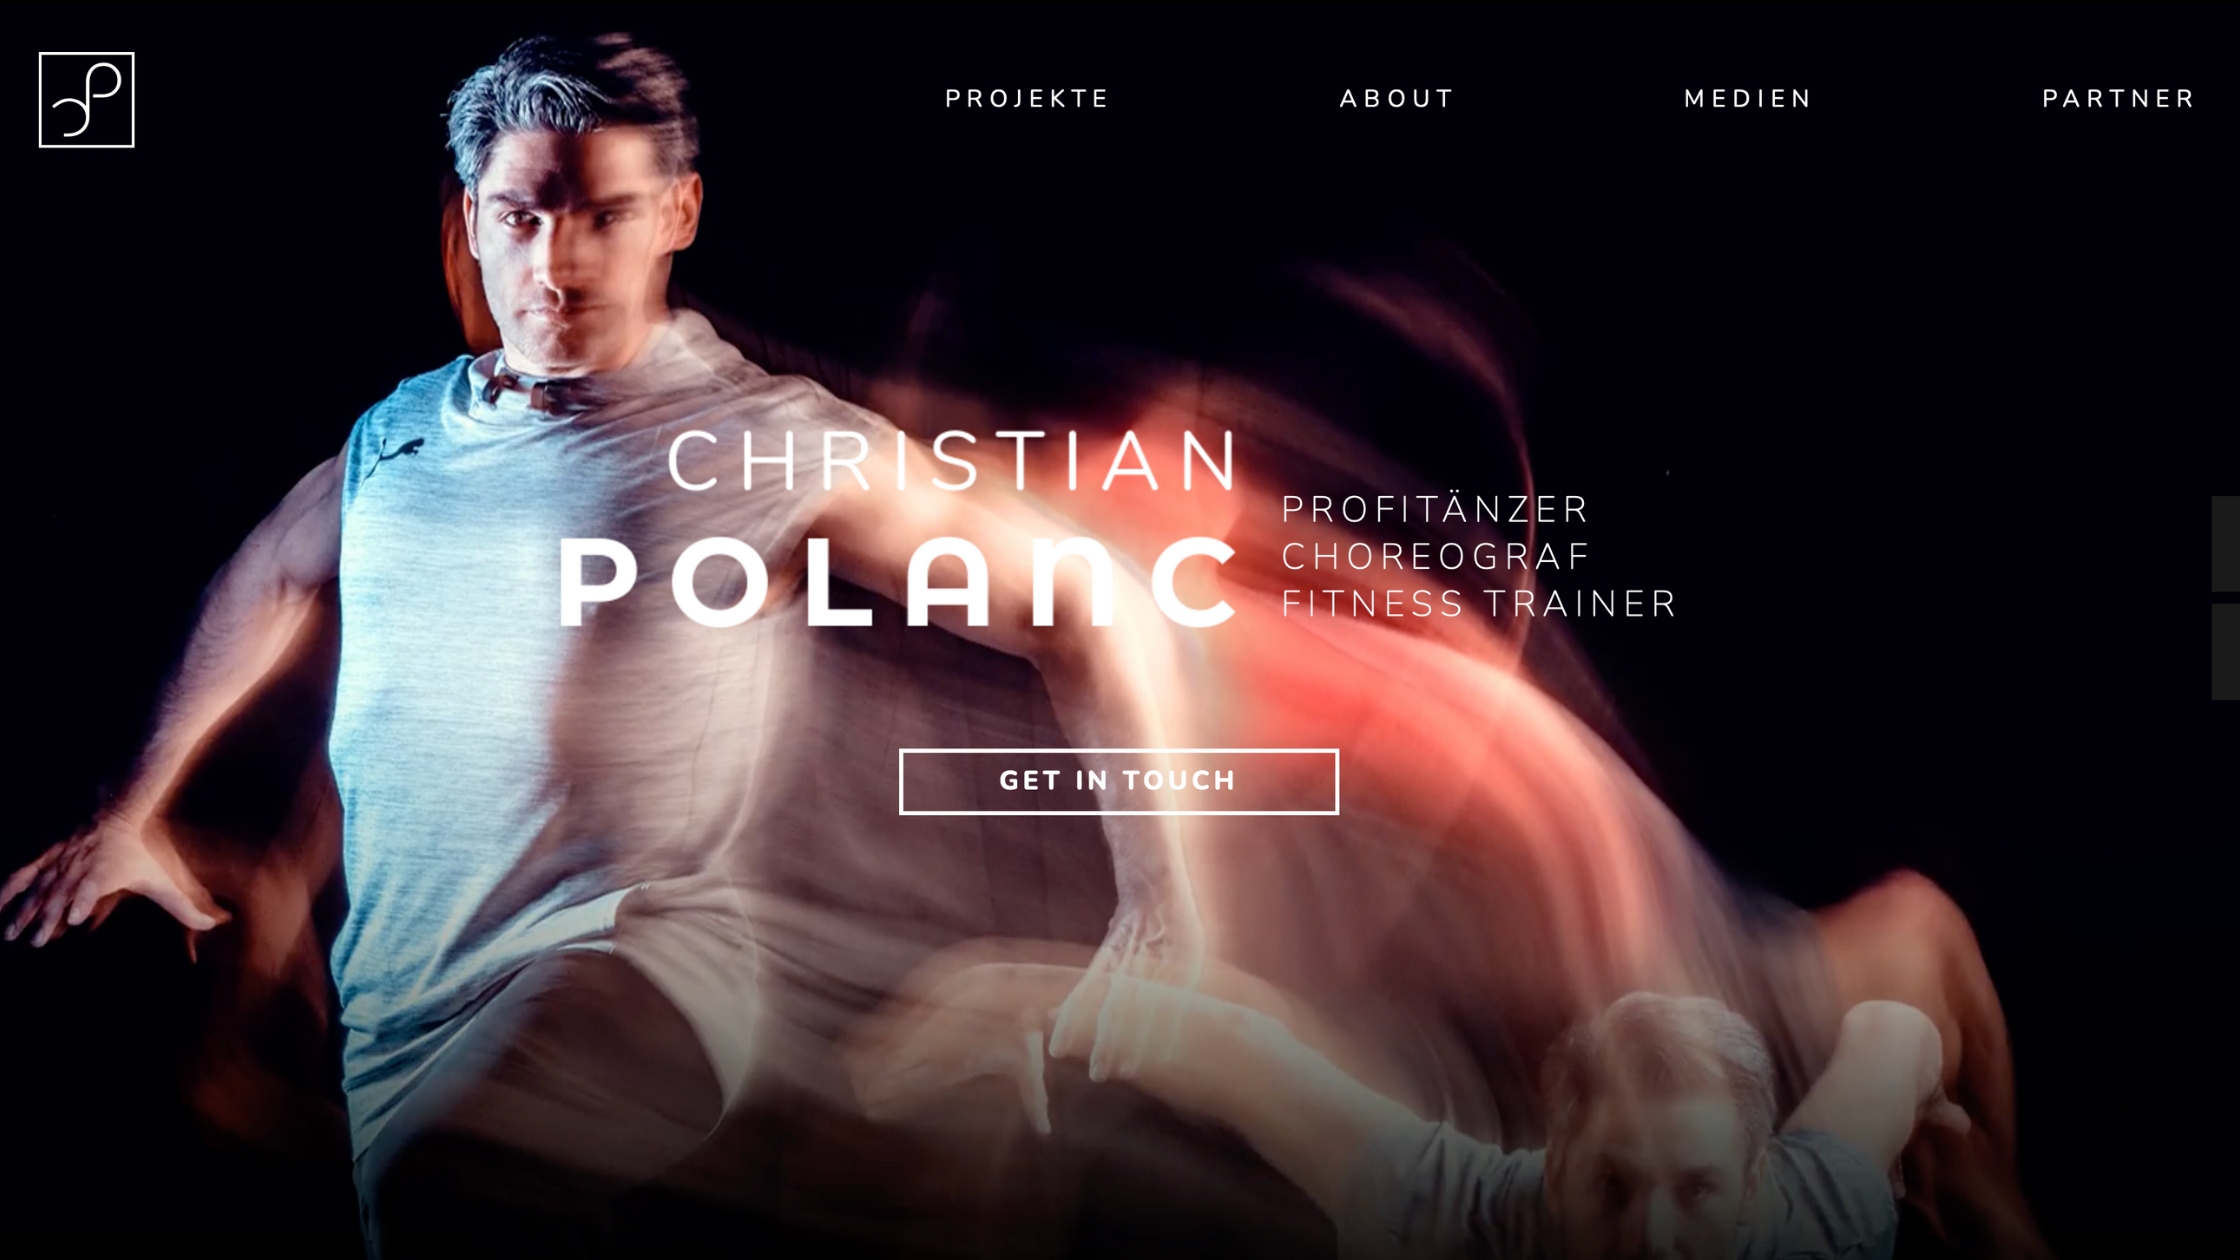This screenshot has height=1260, width=2240.
Task: Select PARTNER in navigation
Action: (2118, 99)
